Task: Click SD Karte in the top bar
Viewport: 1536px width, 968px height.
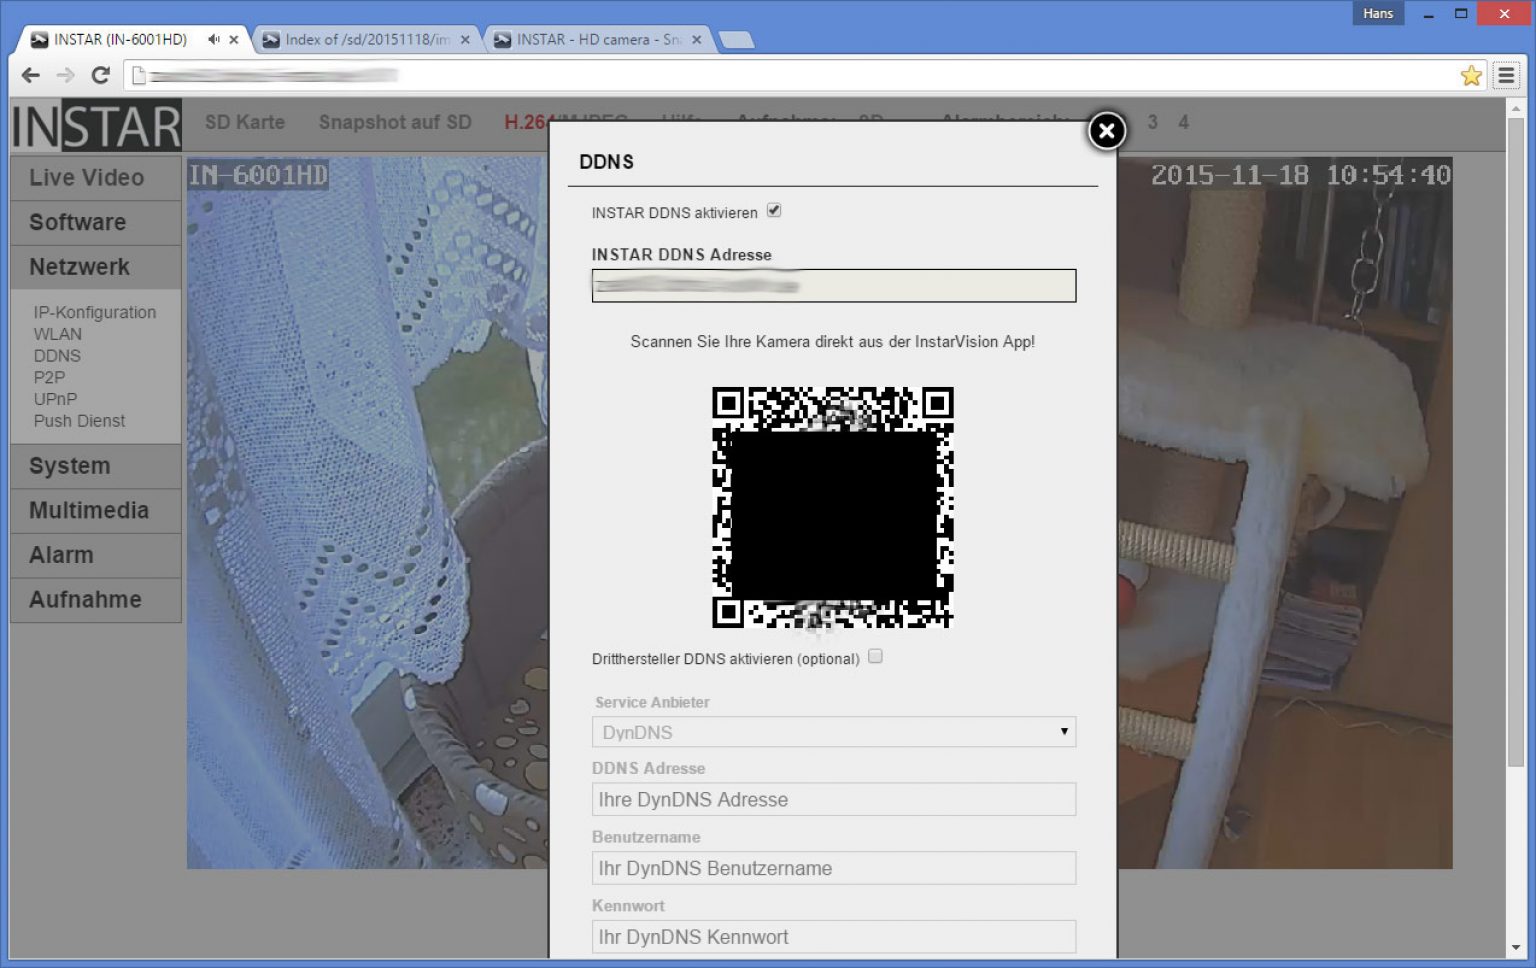Action: pyautogui.click(x=245, y=122)
